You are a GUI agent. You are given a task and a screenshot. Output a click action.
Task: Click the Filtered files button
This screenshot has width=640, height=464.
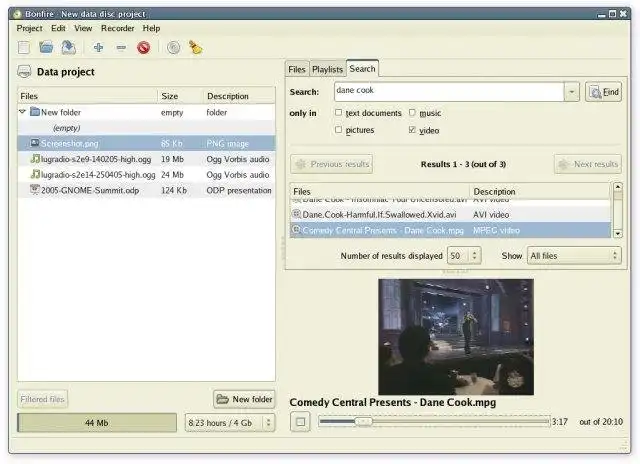[42, 399]
